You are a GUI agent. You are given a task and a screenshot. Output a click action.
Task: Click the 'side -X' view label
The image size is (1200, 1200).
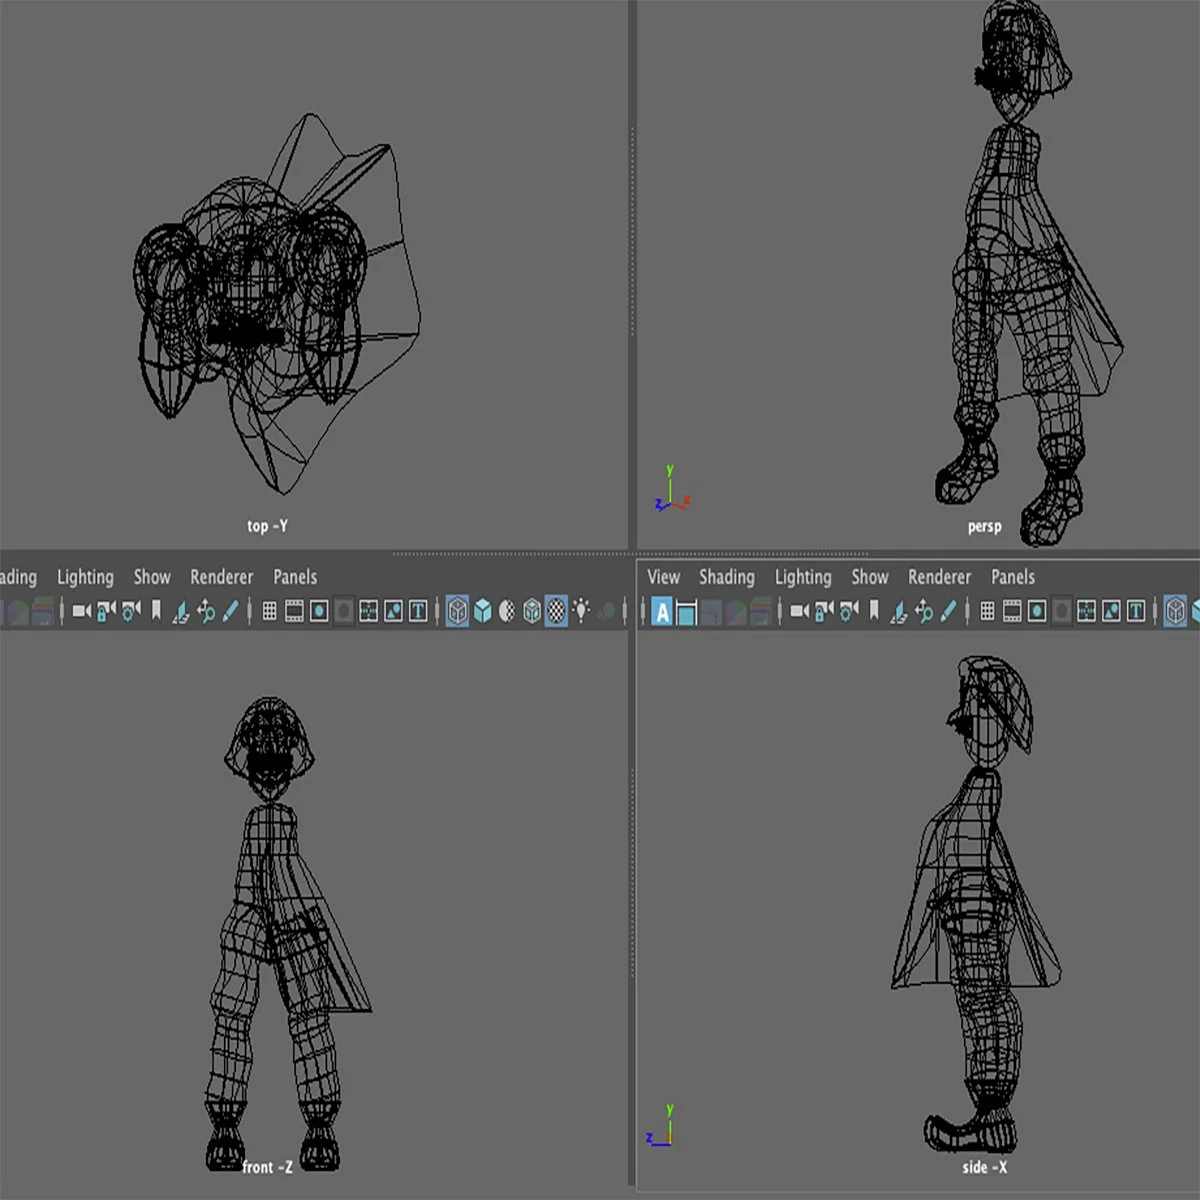tap(985, 1167)
